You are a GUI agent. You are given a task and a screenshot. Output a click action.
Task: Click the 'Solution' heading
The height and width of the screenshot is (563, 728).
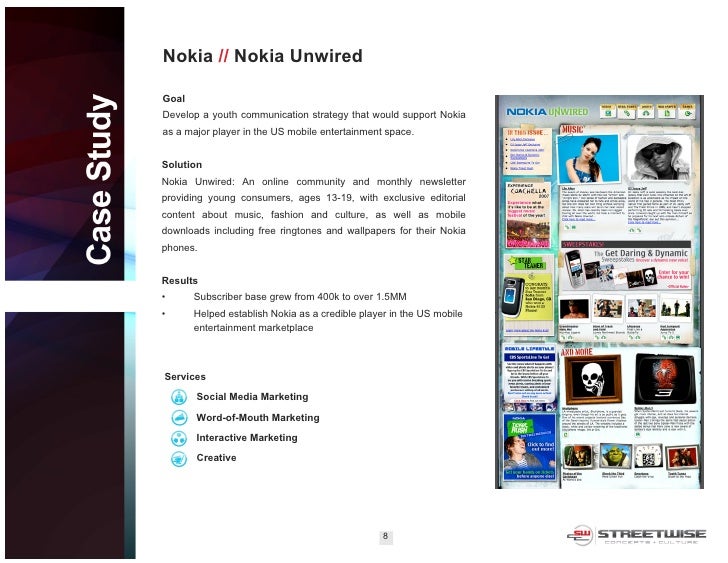point(182,165)
